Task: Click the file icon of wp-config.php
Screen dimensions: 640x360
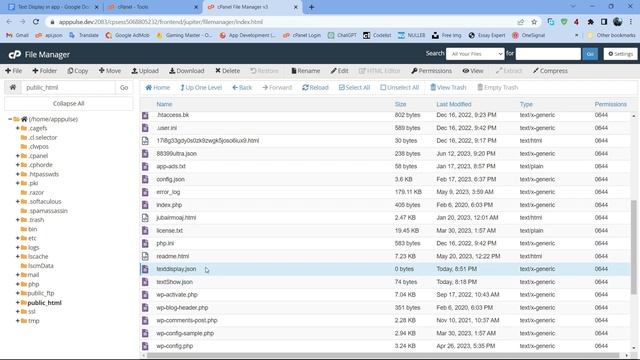Action: pos(145,346)
